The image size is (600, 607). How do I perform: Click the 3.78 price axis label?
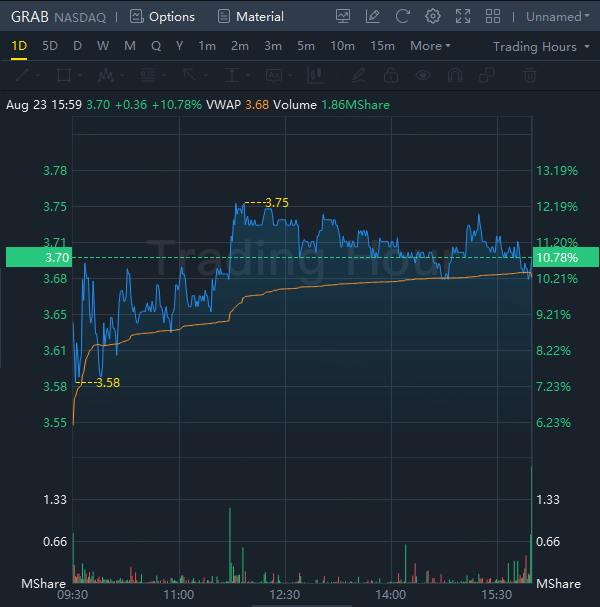tap(55, 171)
